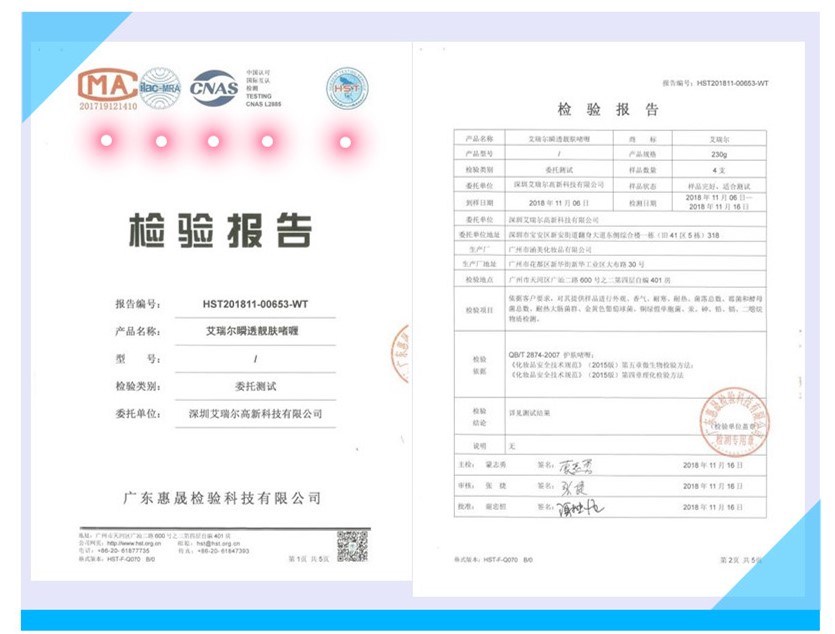Click 第2页 共5页 page indicator
The height and width of the screenshot is (634, 835).
(x=741, y=560)
